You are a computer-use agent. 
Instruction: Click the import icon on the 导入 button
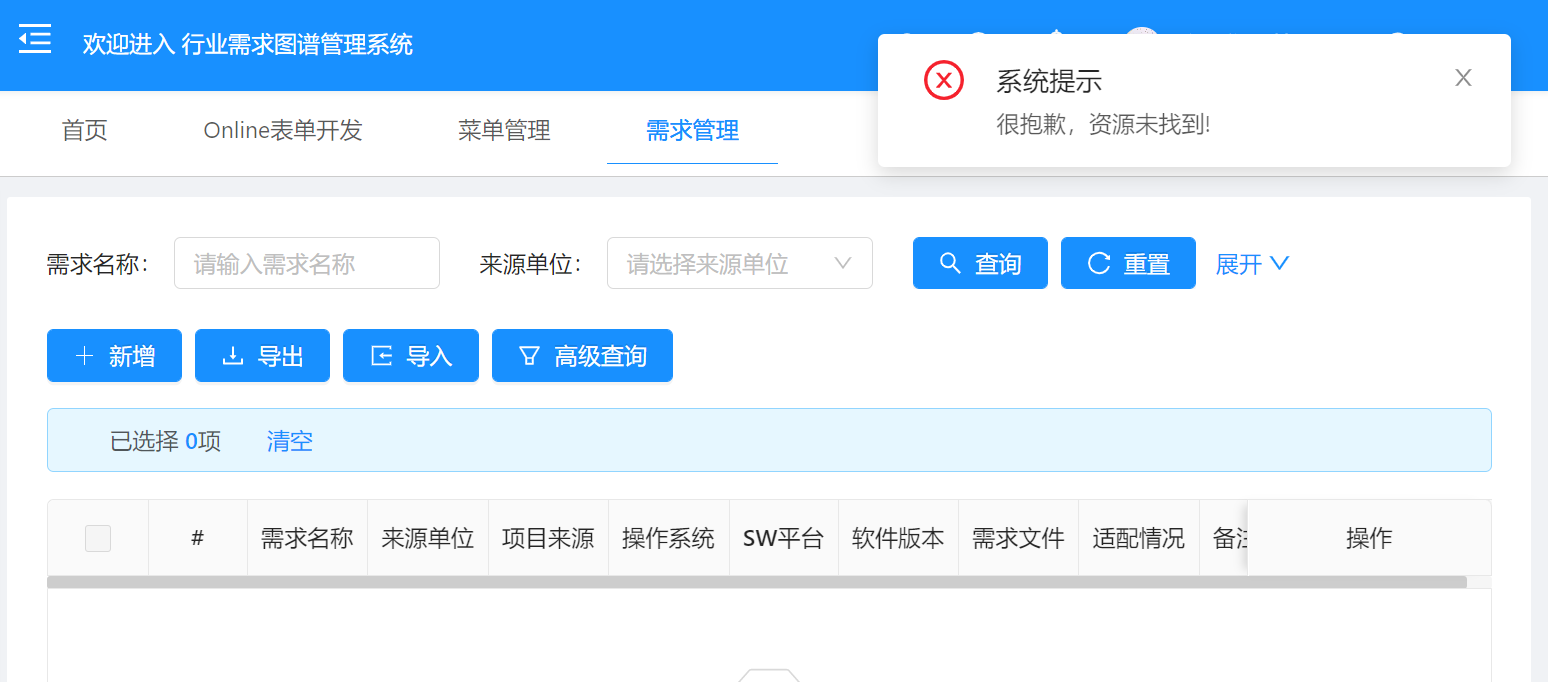[382, 355]
